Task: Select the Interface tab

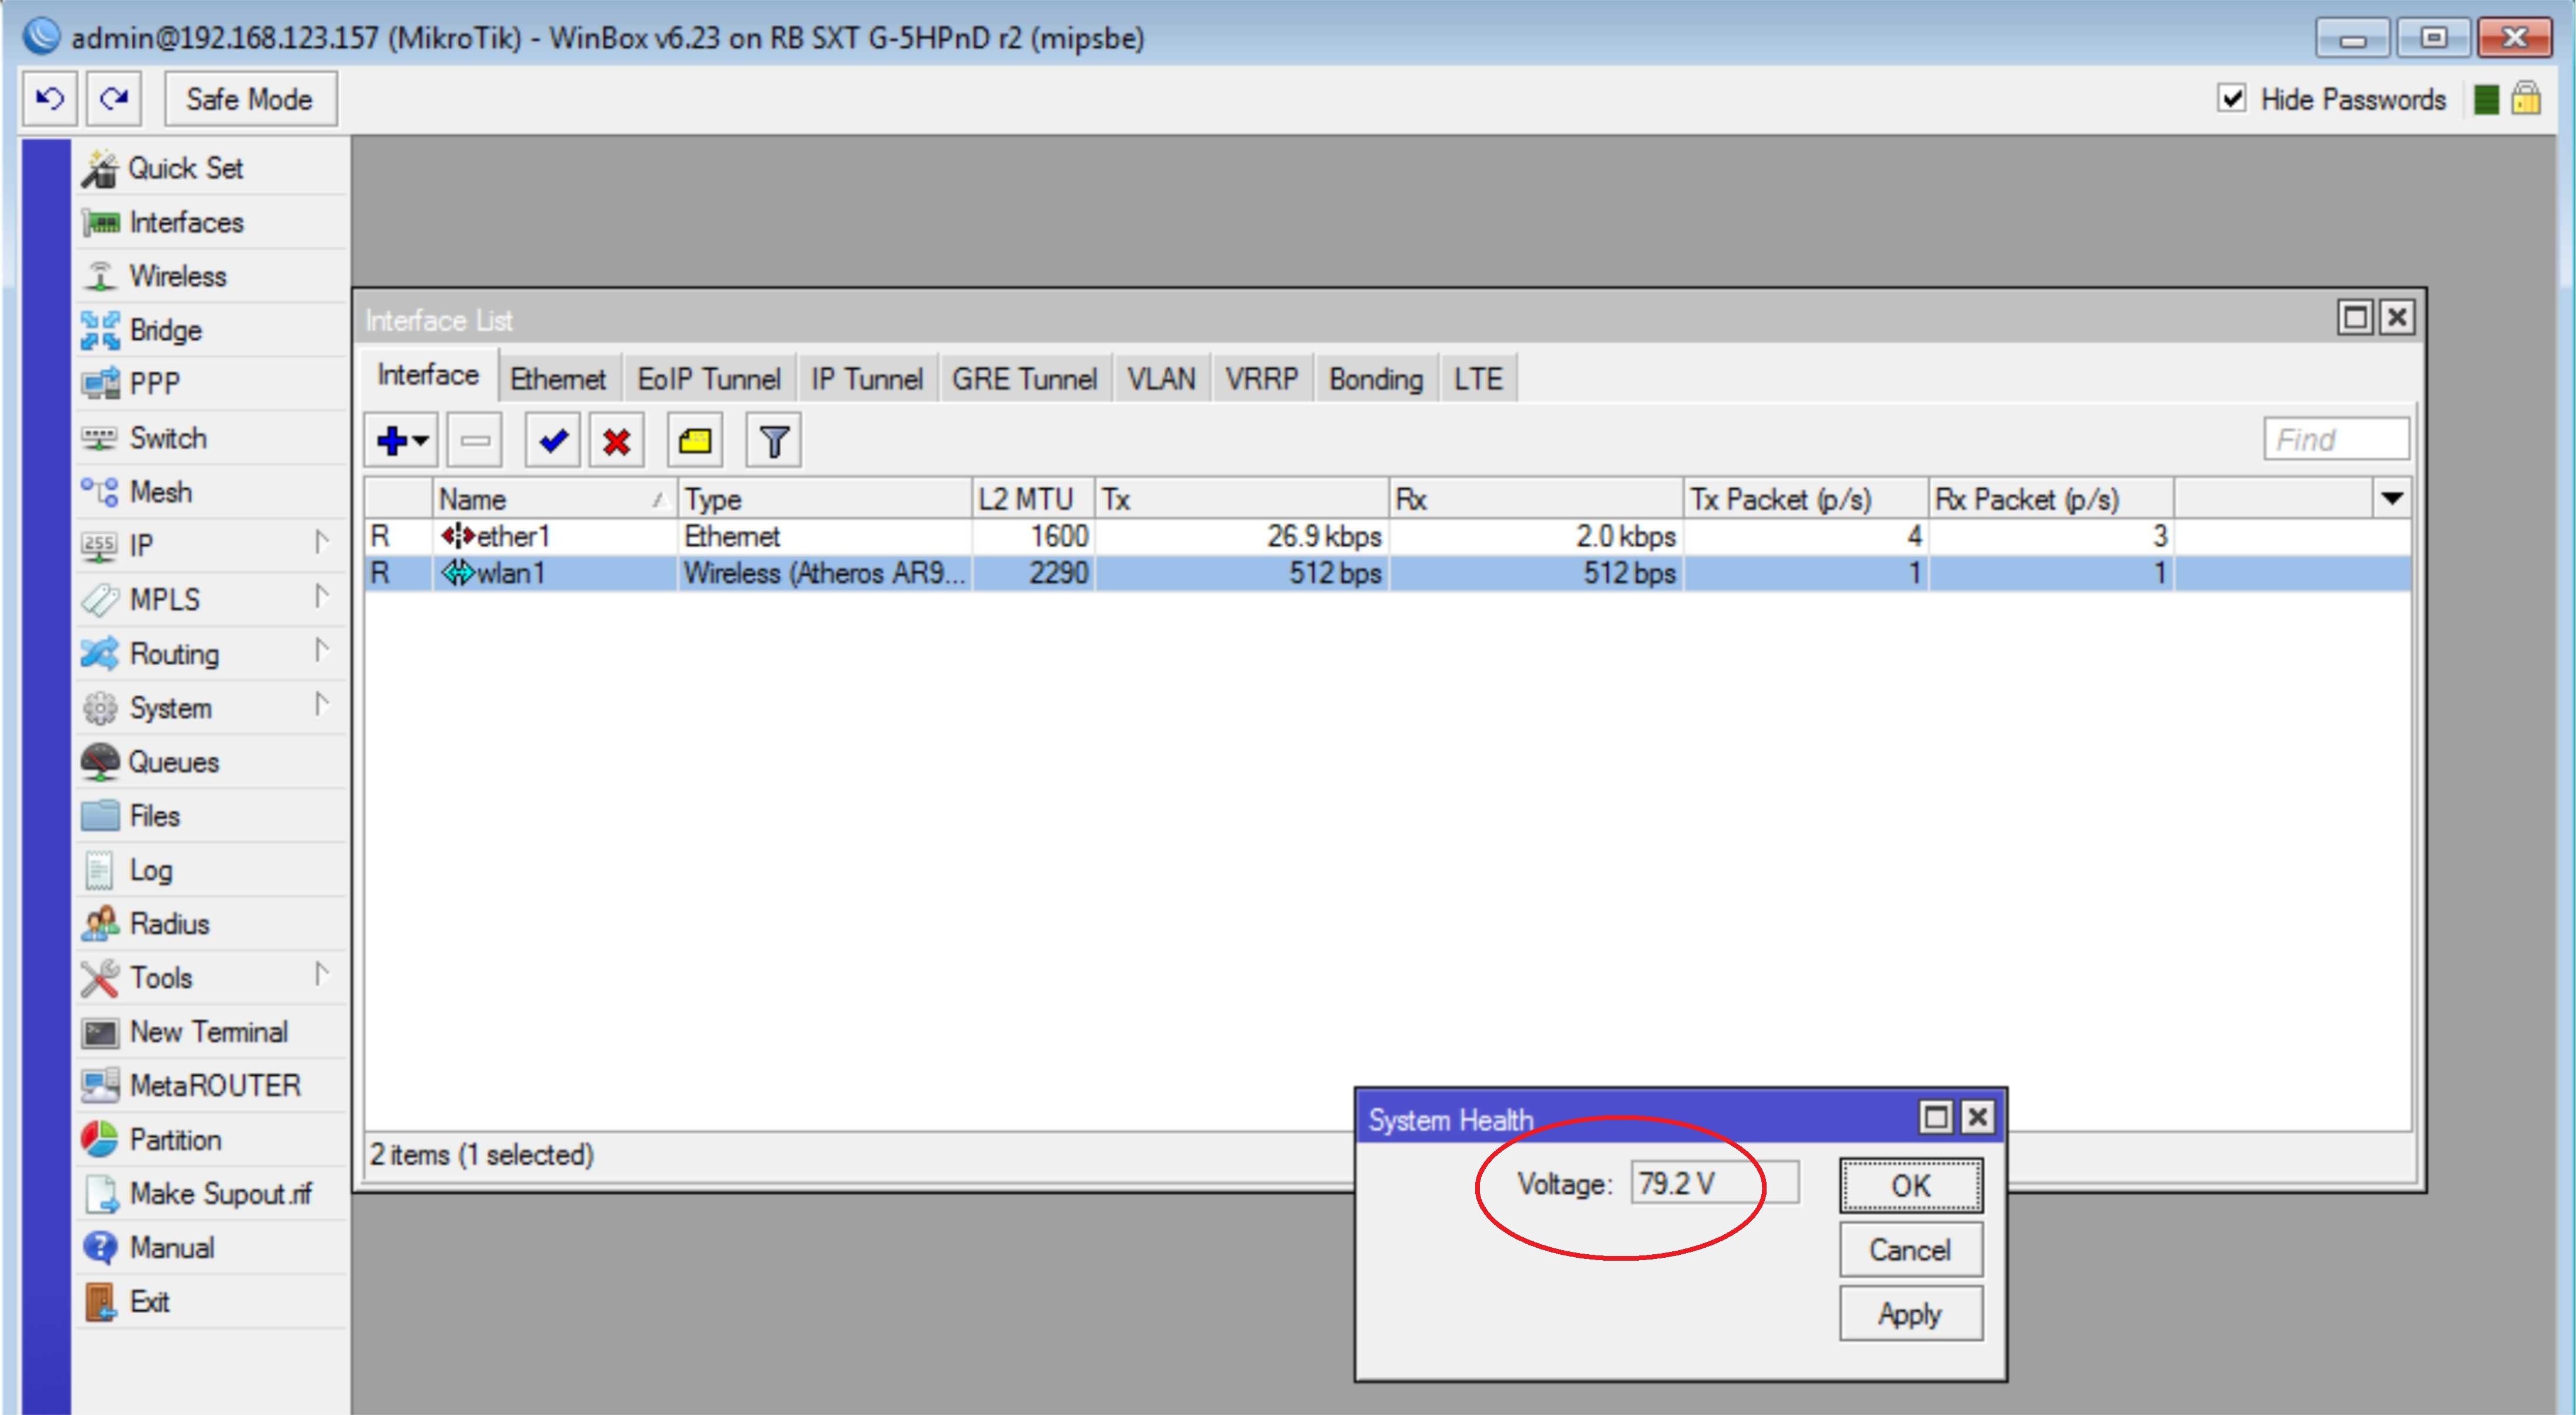Action: pos(428,375)
